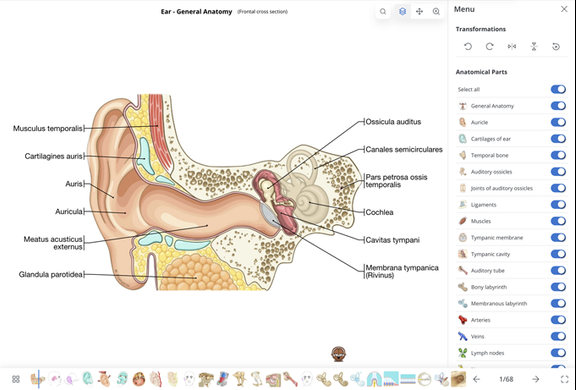Click the Cartilagines auris label
This screenshot has height=390, width=576.
[x=54, y=156]
